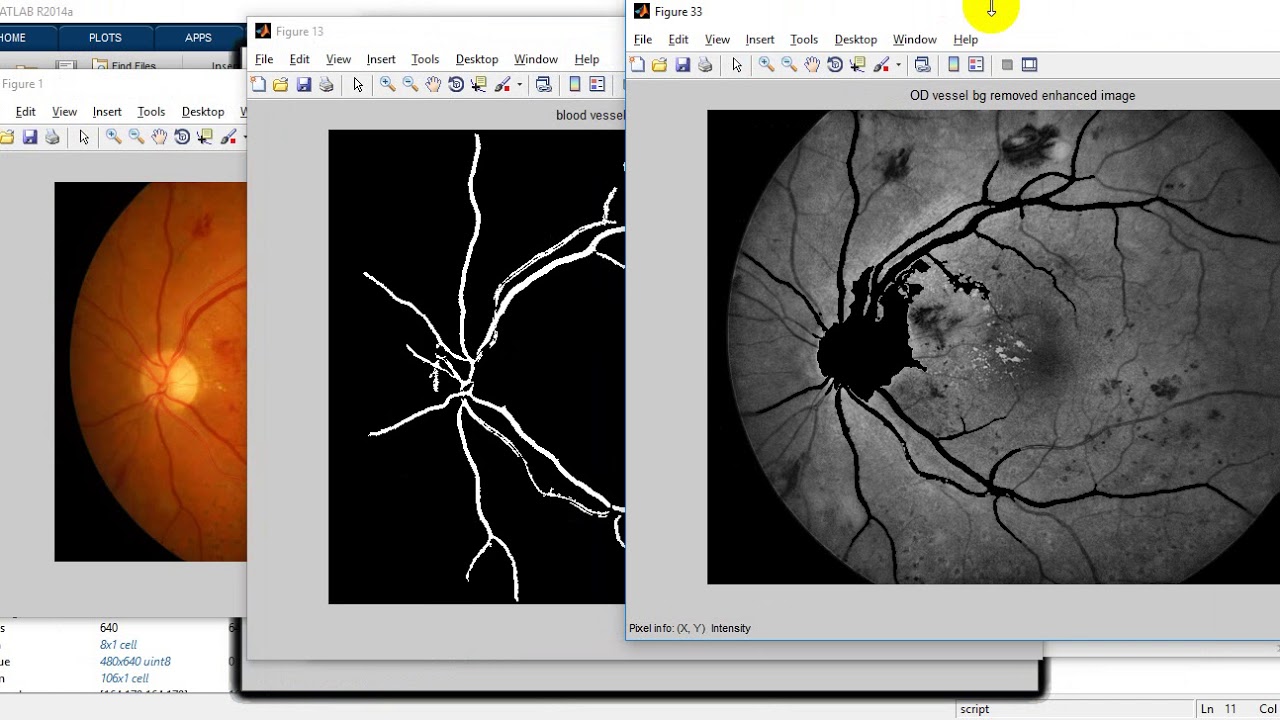Insert Legend in Figure 33
Image resolution: width=1280 pixels, height=720 pixels.
[976, 65]
